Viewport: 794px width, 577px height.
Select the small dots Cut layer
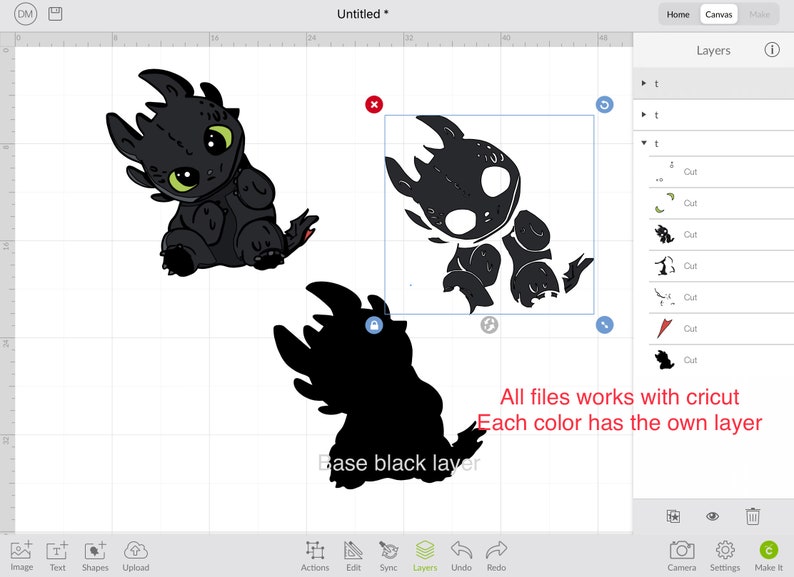point(721,172)
